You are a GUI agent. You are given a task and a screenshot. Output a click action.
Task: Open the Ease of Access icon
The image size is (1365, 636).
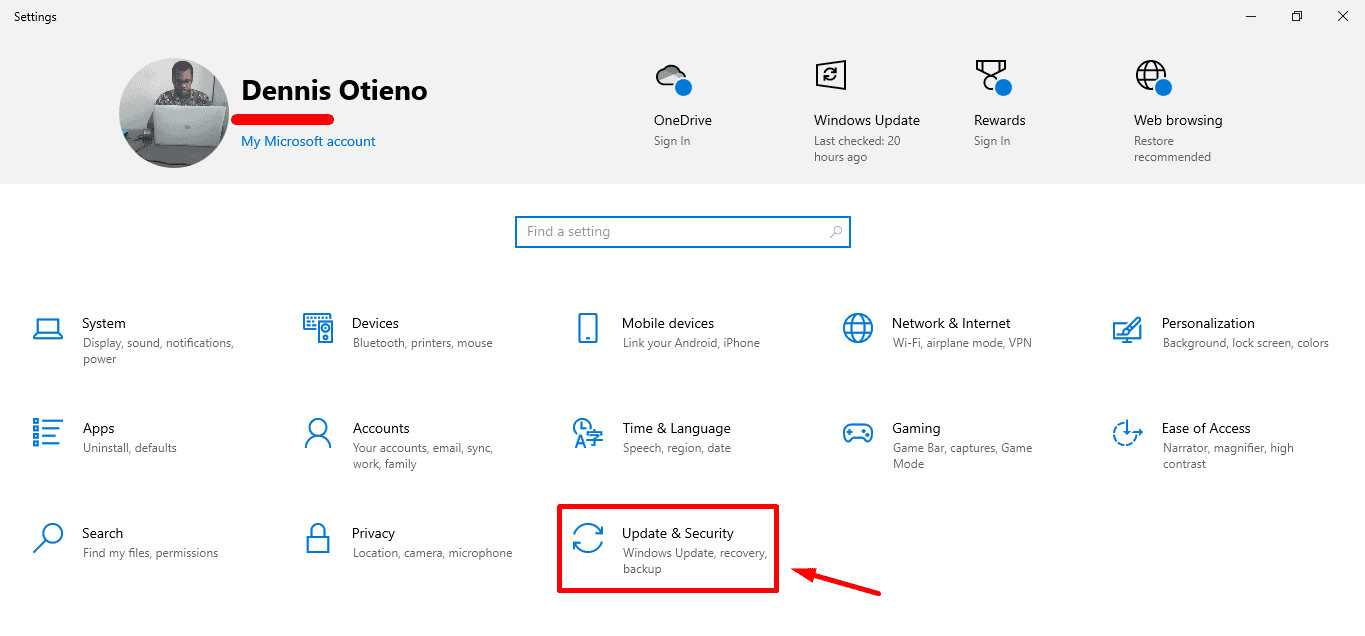[x=1127, y=433]
